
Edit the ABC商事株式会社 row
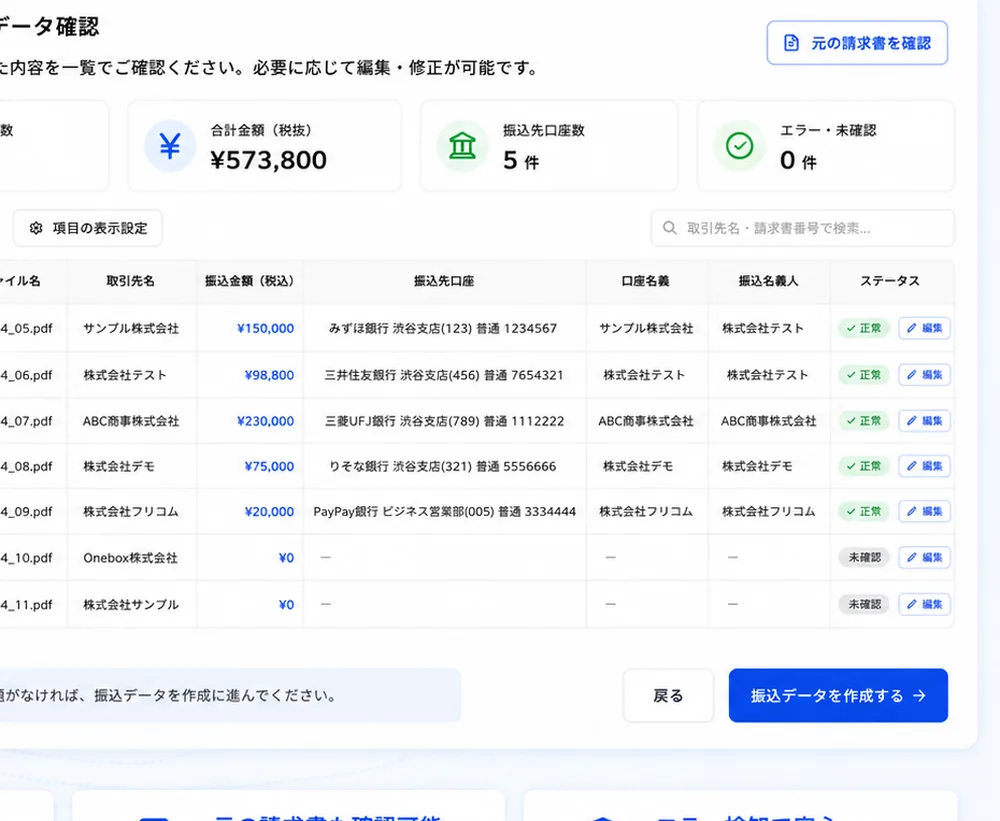[925, 420]
